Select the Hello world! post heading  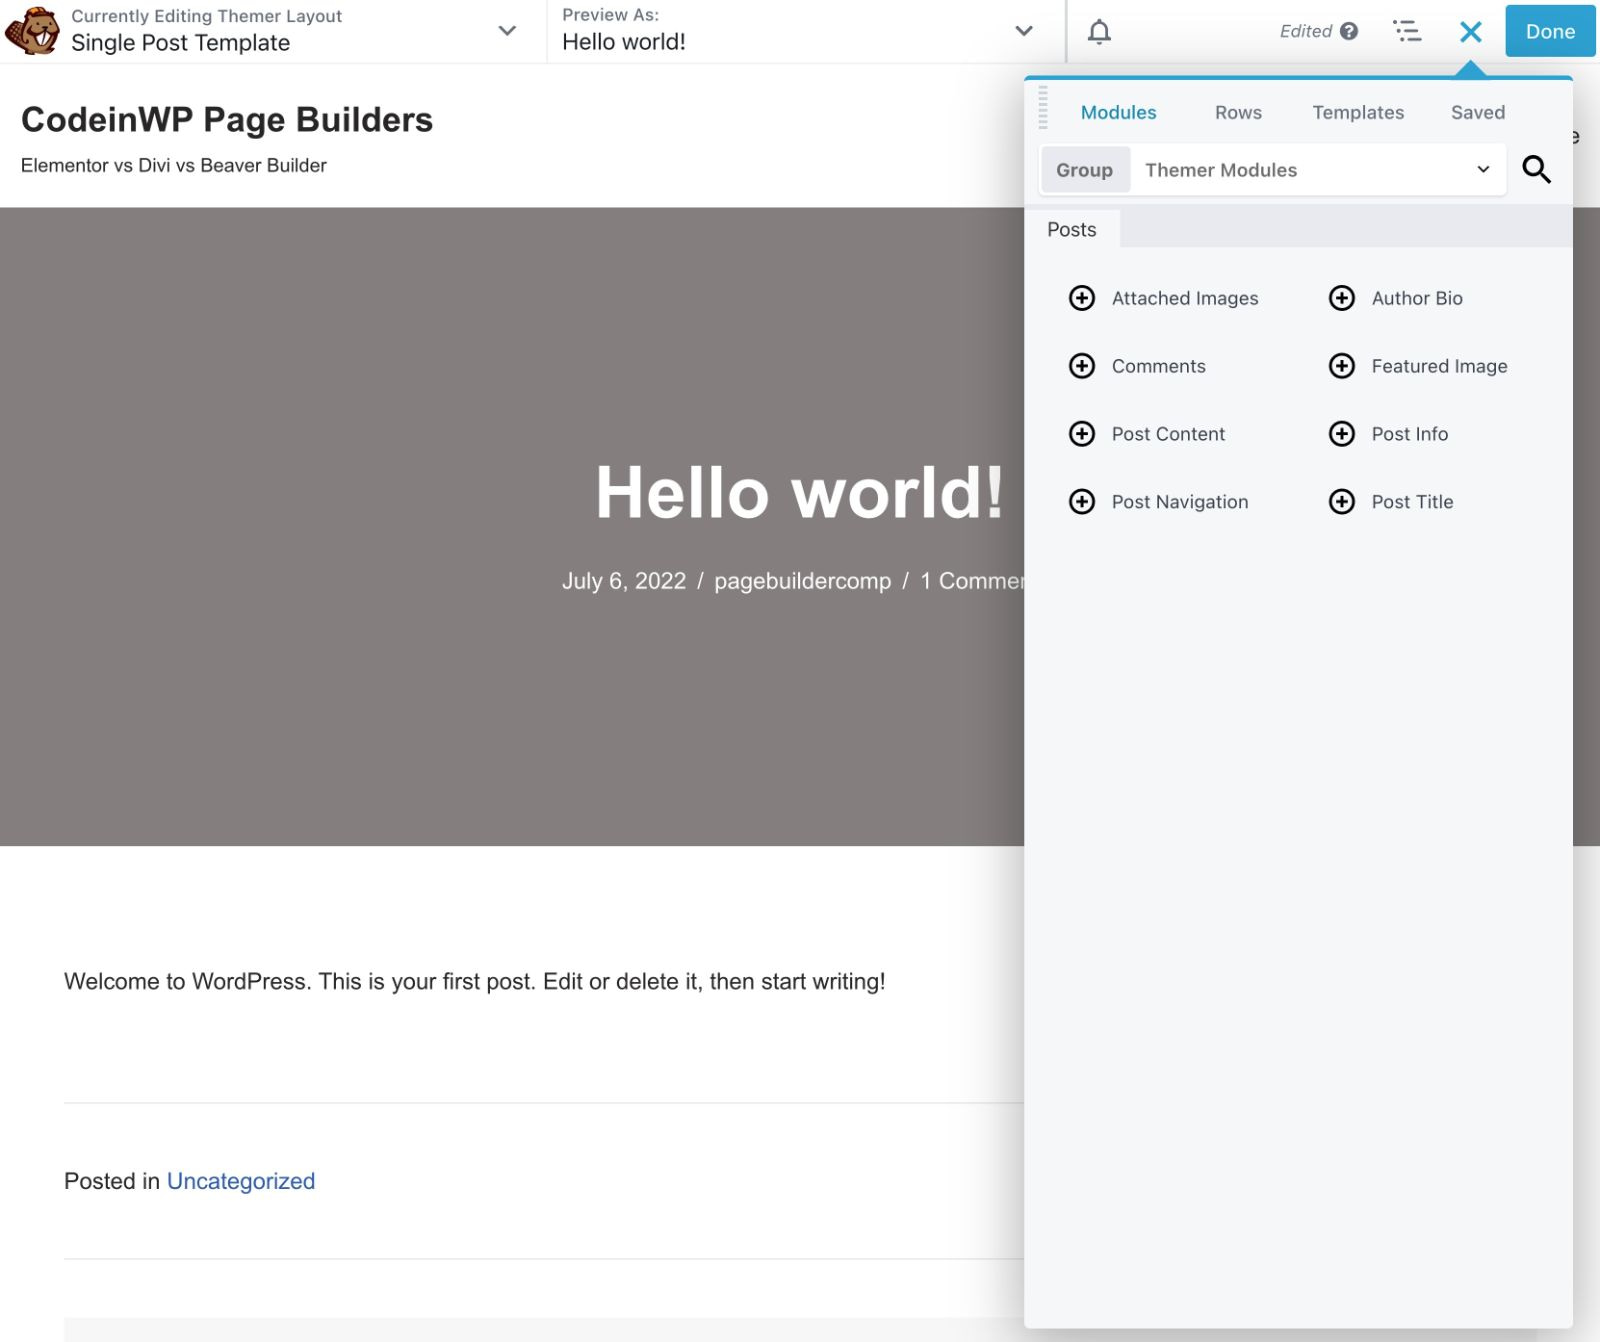tap(798, 493)
